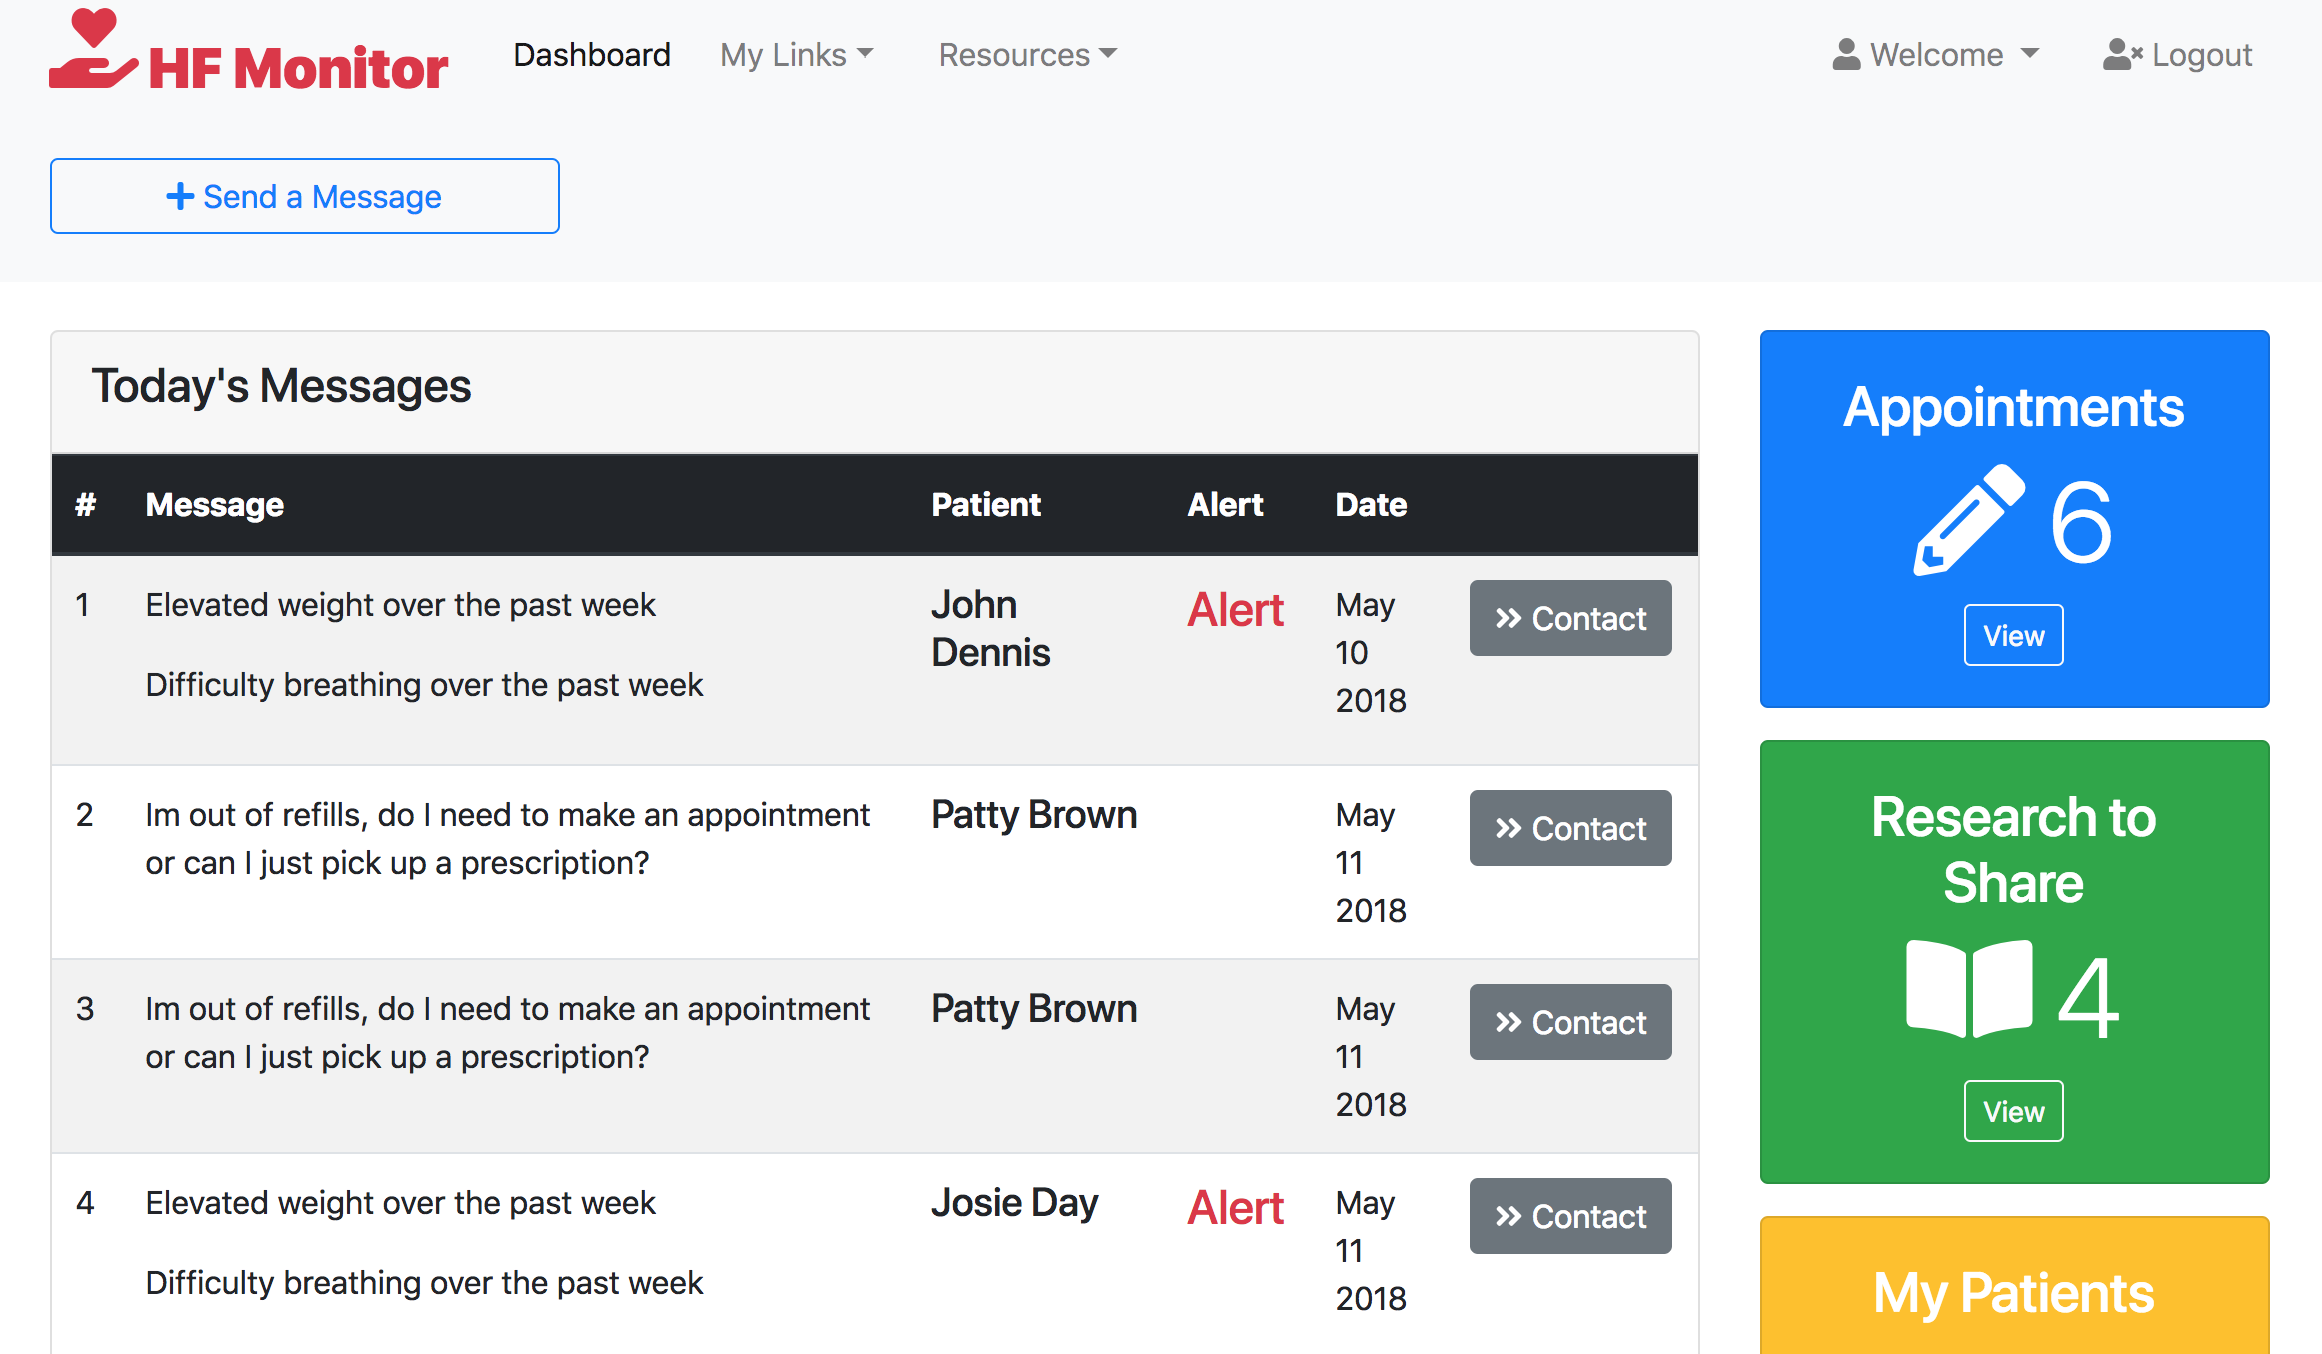This screenshot has height=1354, width=2322.
Task: Click the plus icon on Send a Message
Action: click(x=180, y=196)
